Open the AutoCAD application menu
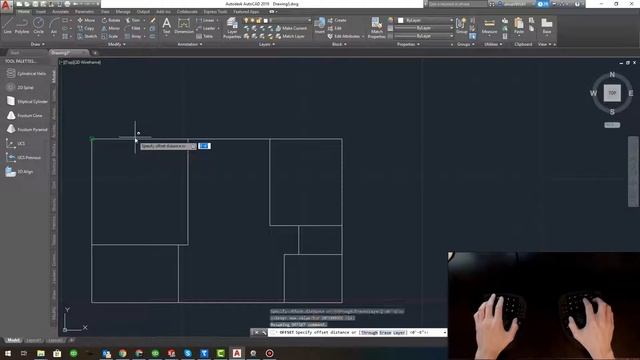The height and width of the screenshot is (360, 640). click(x=6, y=5)
